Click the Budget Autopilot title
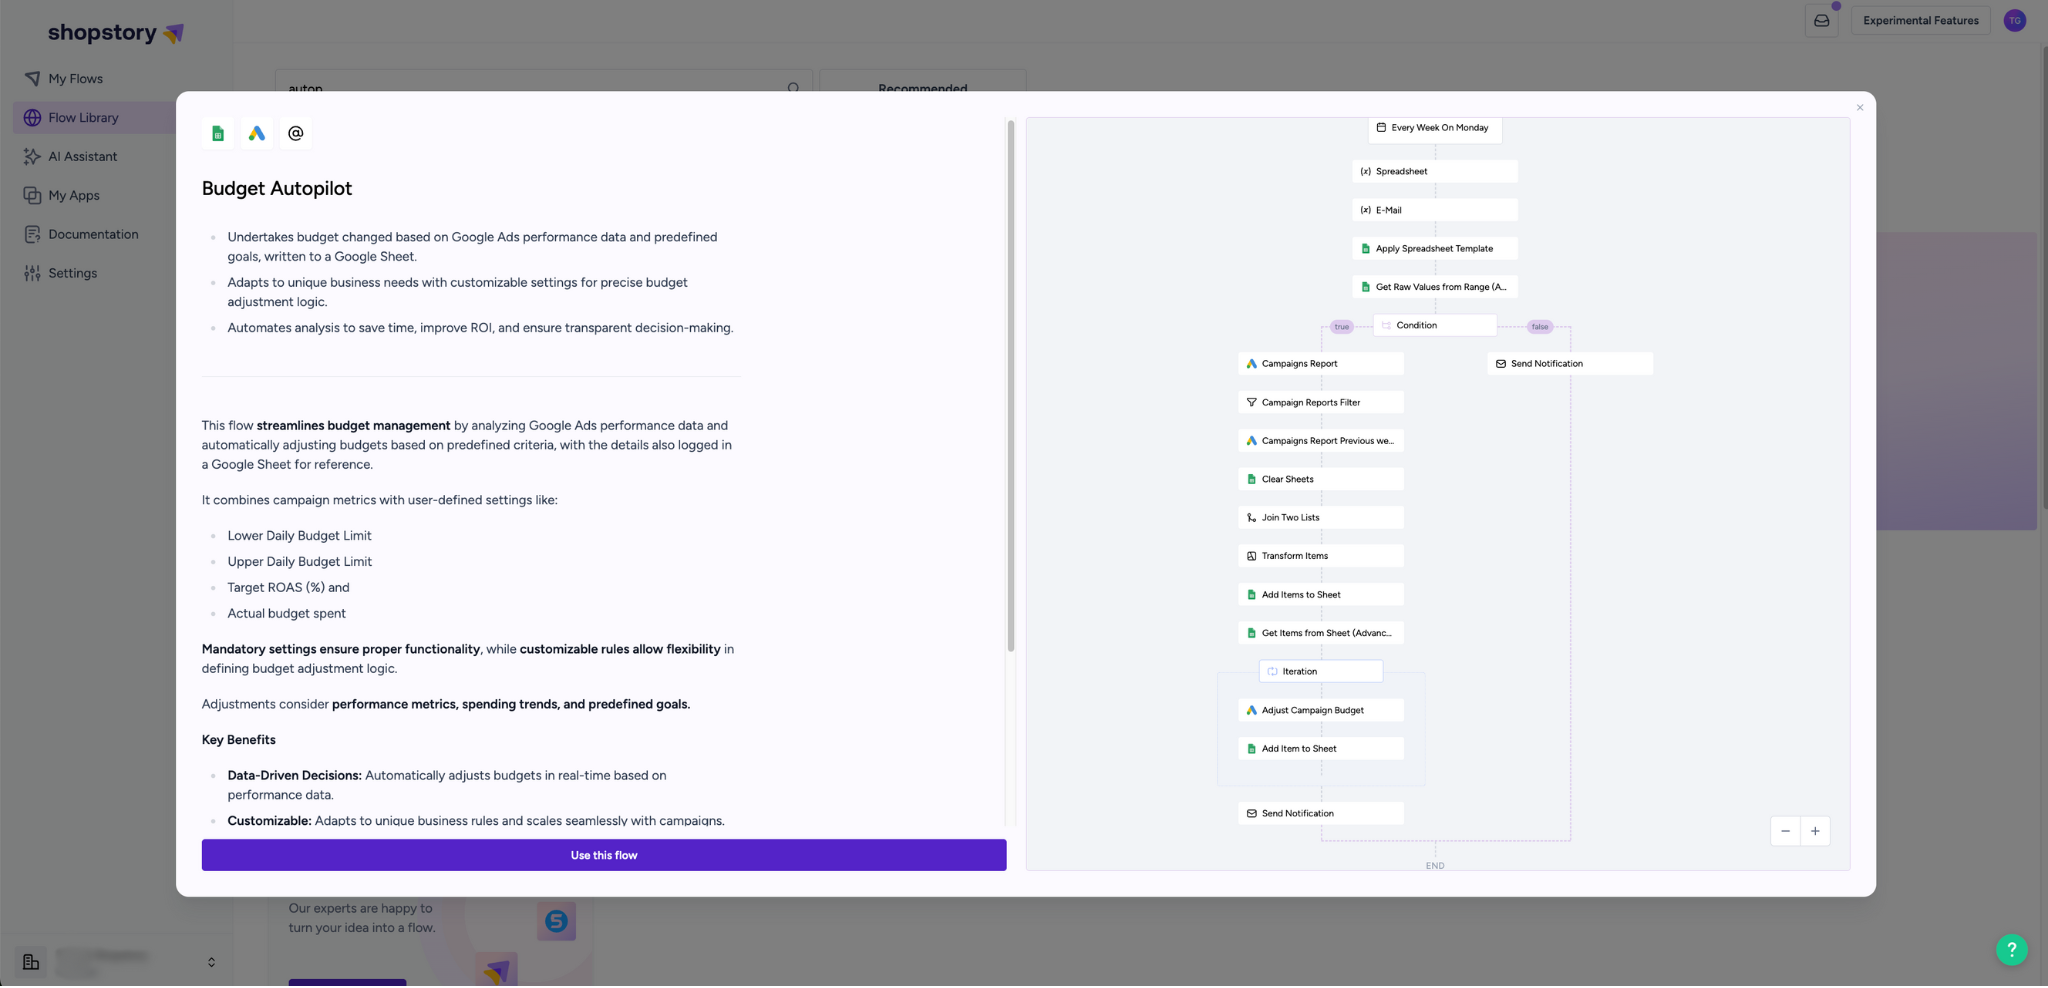This screenshot has width=2048, height=988. tap(277, 189)
